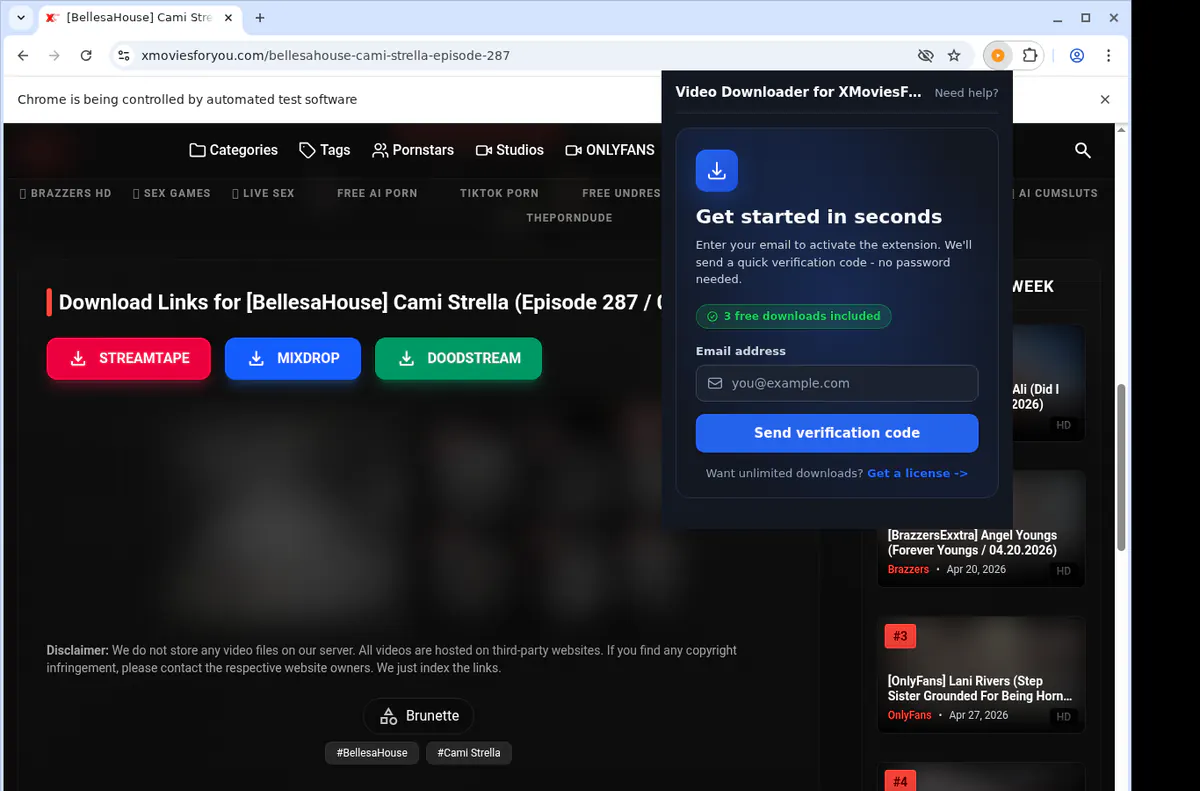Click the eye-slash tracking protection icon
Viewport: 1200px width, 791px height.
[x=925, y=56]
